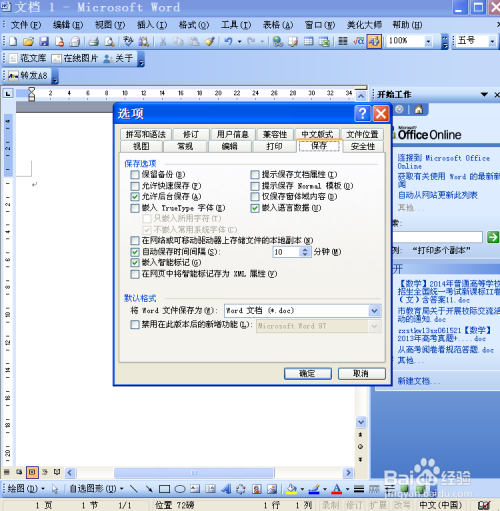500x511 pixels.
Task: Open the 美化大师 menu
Action: pos(364,25)
